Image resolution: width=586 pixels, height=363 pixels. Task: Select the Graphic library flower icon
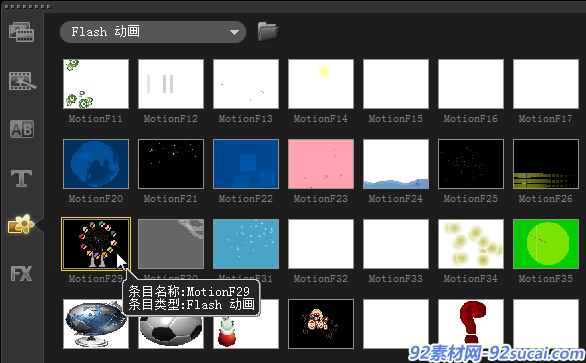click(21, 224)
